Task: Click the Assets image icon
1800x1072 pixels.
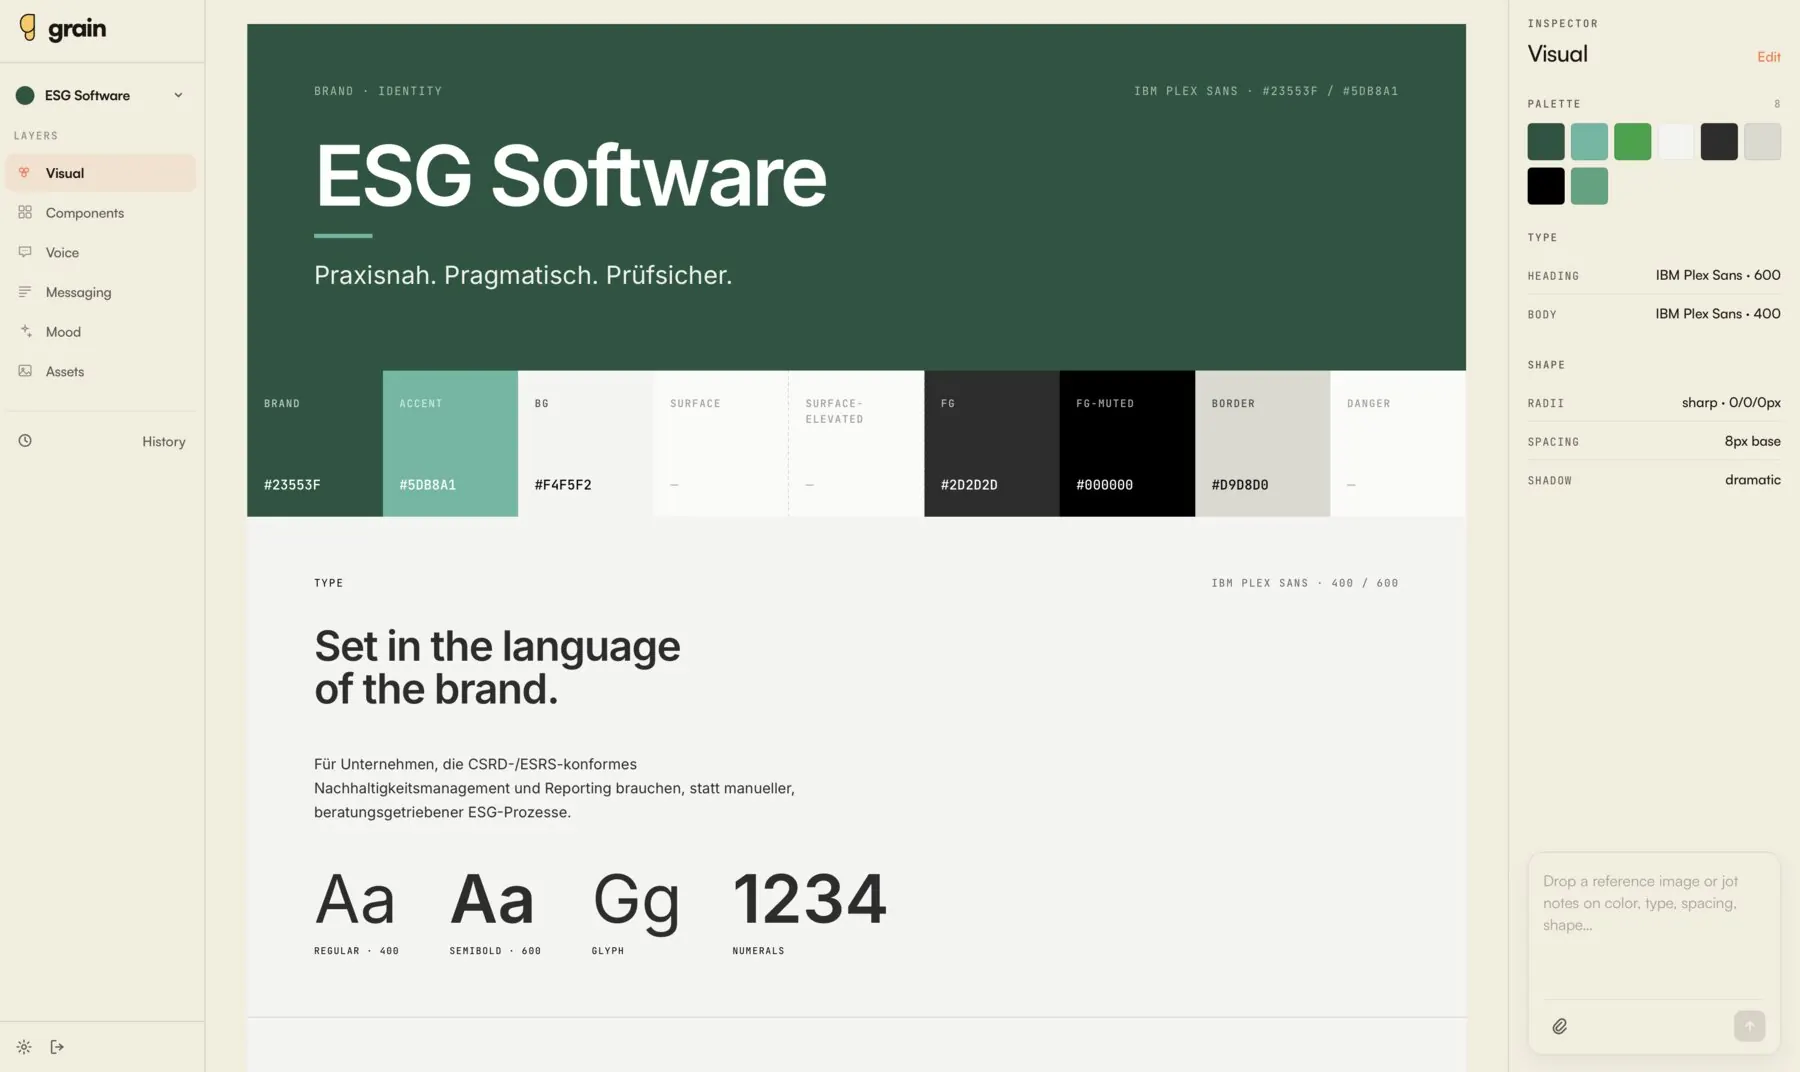Action: tap(25, 371)
